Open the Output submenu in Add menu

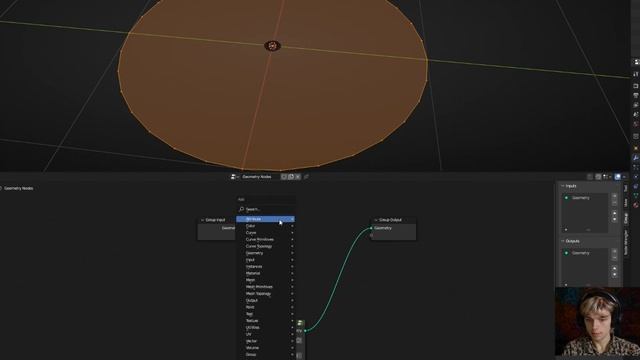click(x=265, y=300)
